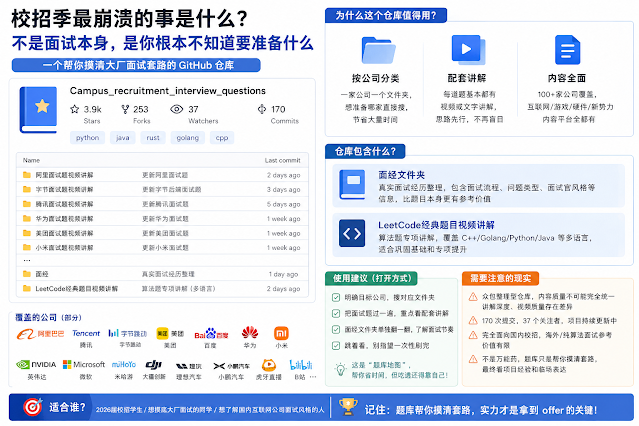This screenshot has height=426, width=639.
Task: Click the 面经文件夹 heading
Action: tap(401, 175)
